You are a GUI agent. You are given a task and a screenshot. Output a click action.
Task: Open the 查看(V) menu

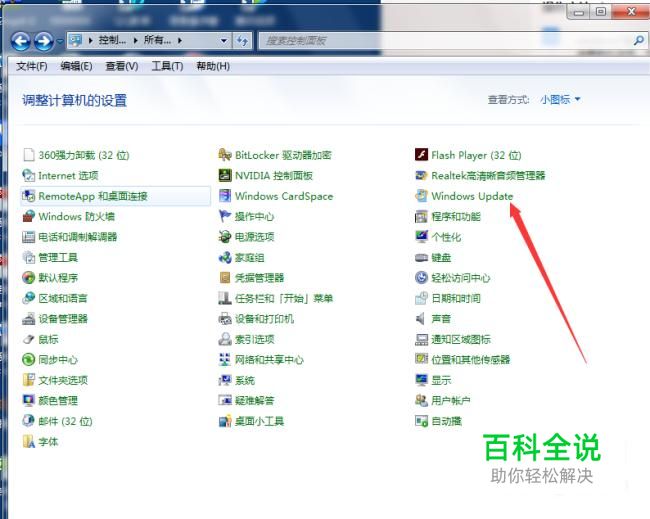click(x=121, y=66)
